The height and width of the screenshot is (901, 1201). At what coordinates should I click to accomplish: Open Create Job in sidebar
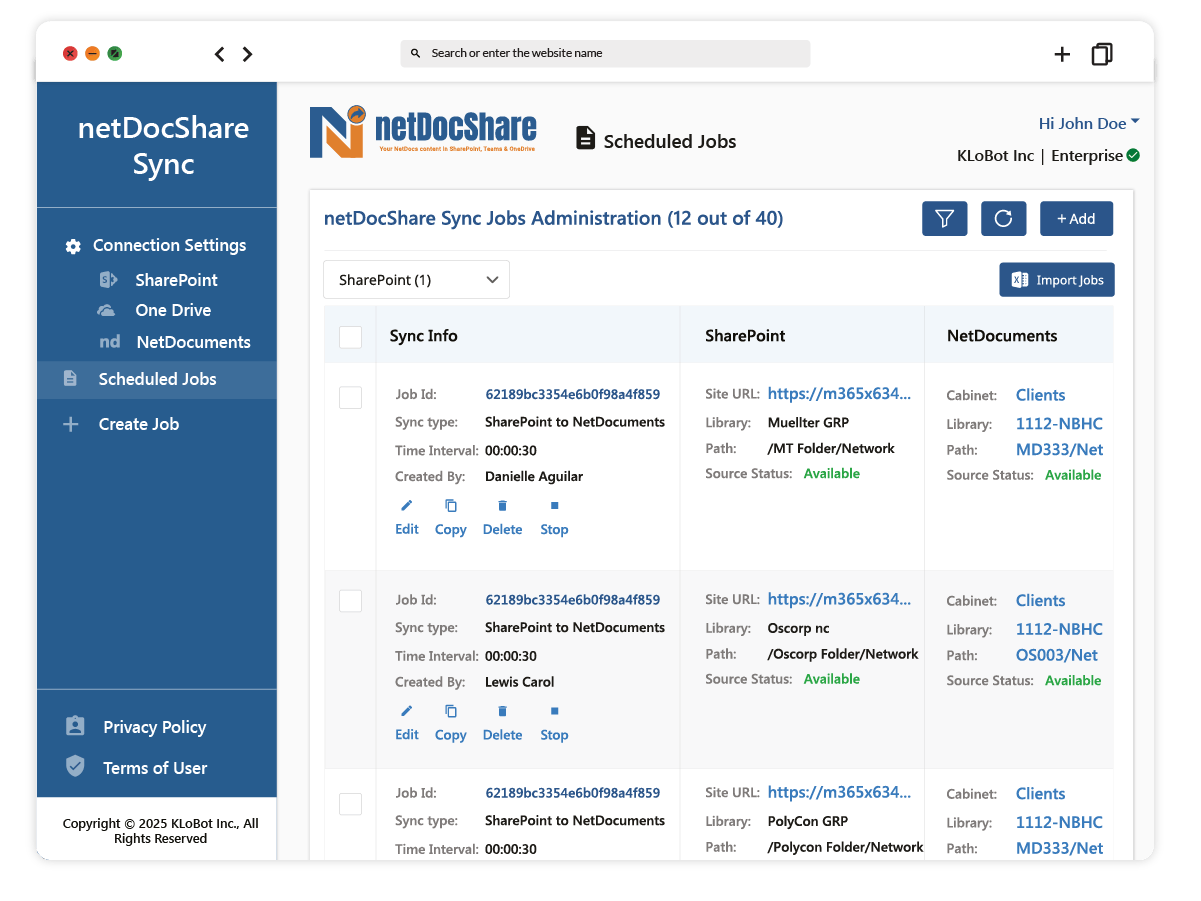[x=121, y=424]
